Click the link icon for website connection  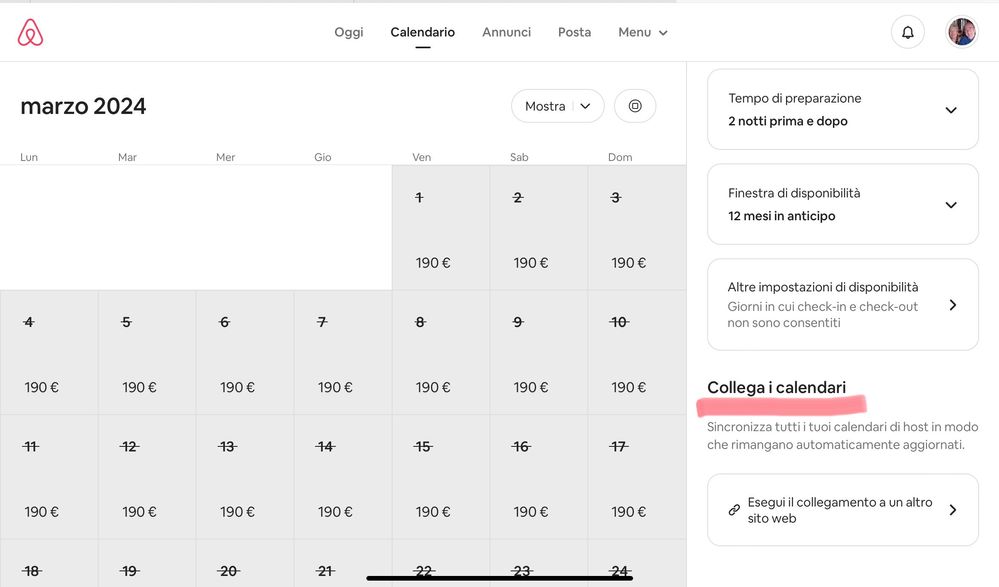click(x=734, y=510)
